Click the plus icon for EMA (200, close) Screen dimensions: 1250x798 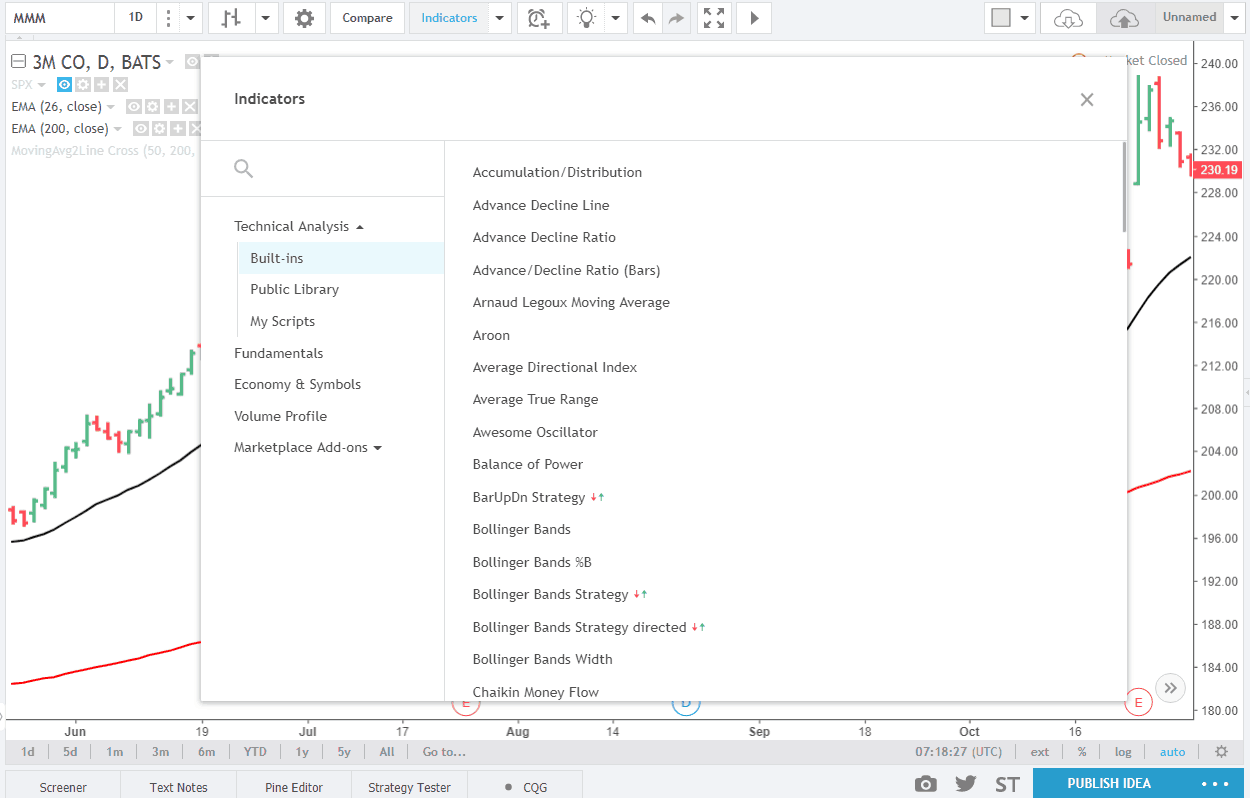pyautogui.click(x=177, y=129)
